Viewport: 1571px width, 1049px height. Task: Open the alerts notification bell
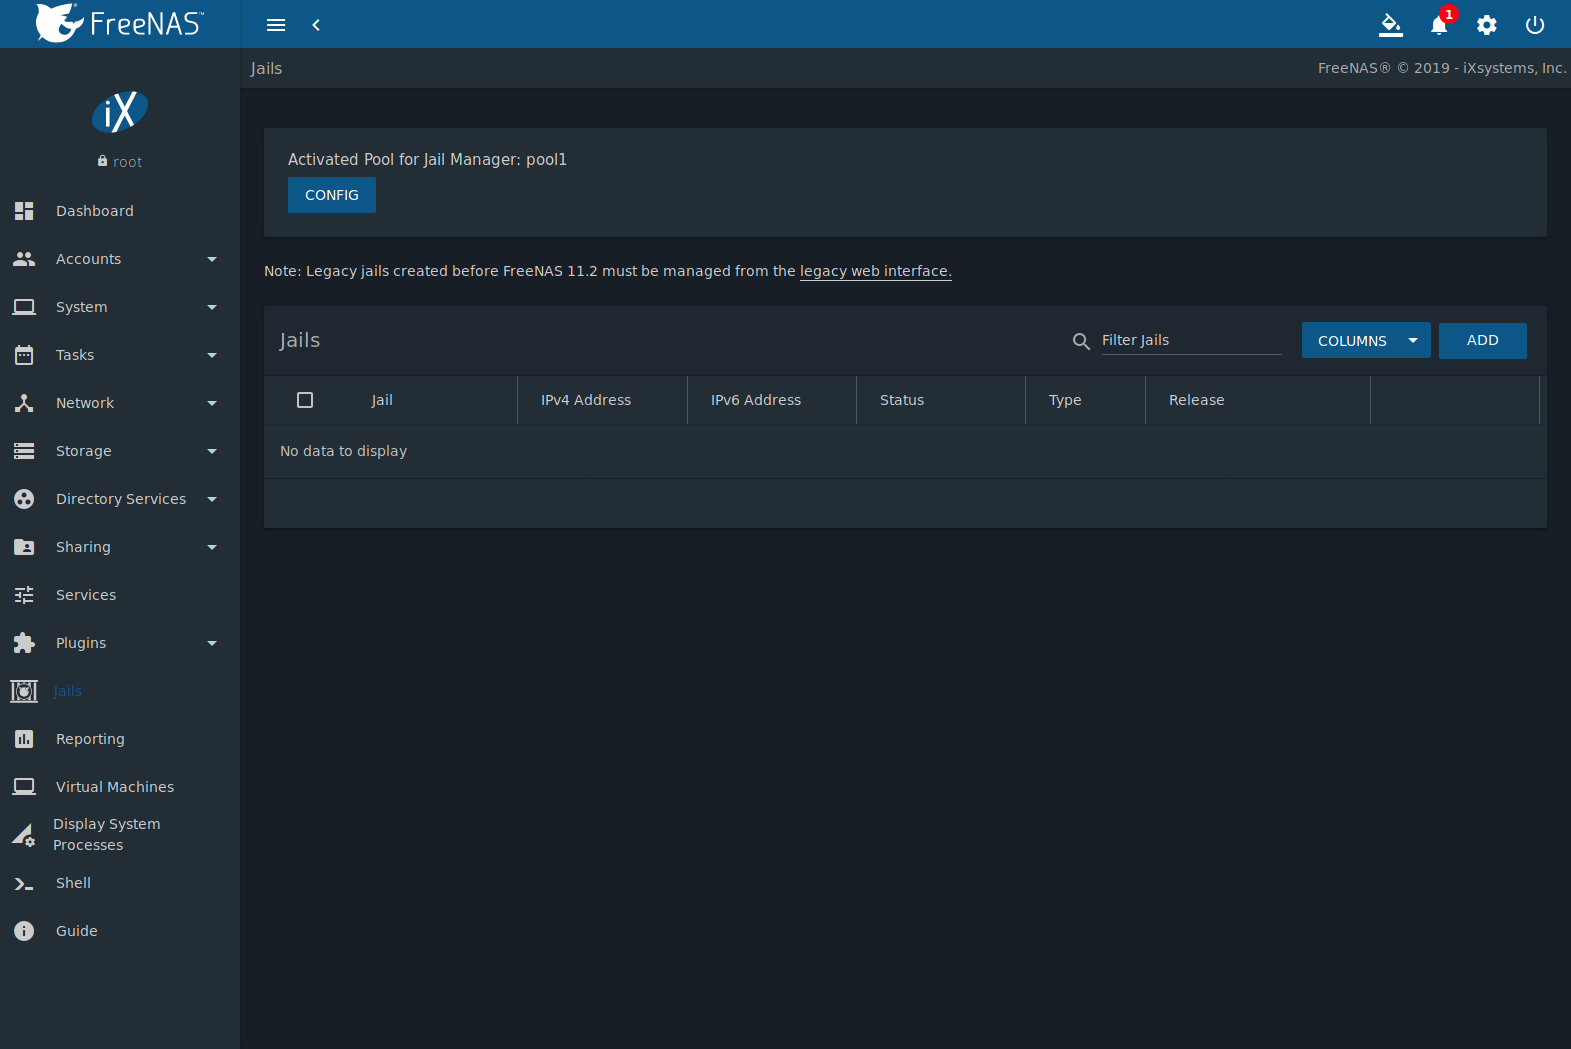(x=1439, y=25)
